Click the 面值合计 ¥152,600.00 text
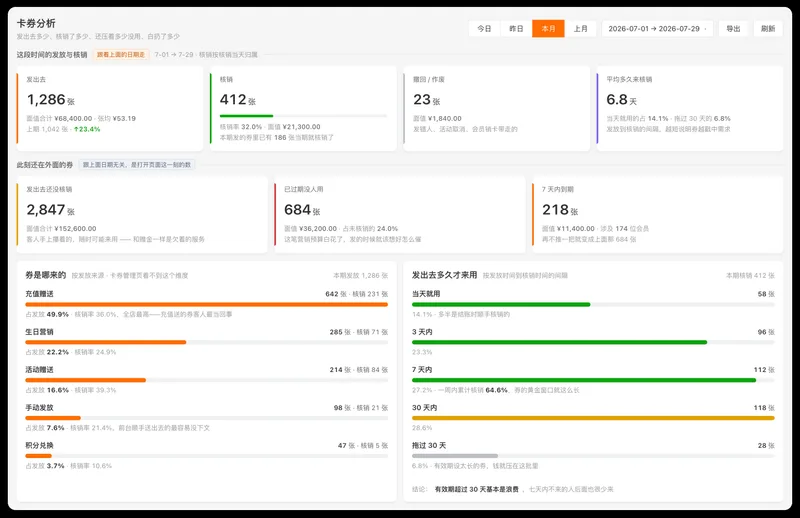 click(x=61, y=229)
